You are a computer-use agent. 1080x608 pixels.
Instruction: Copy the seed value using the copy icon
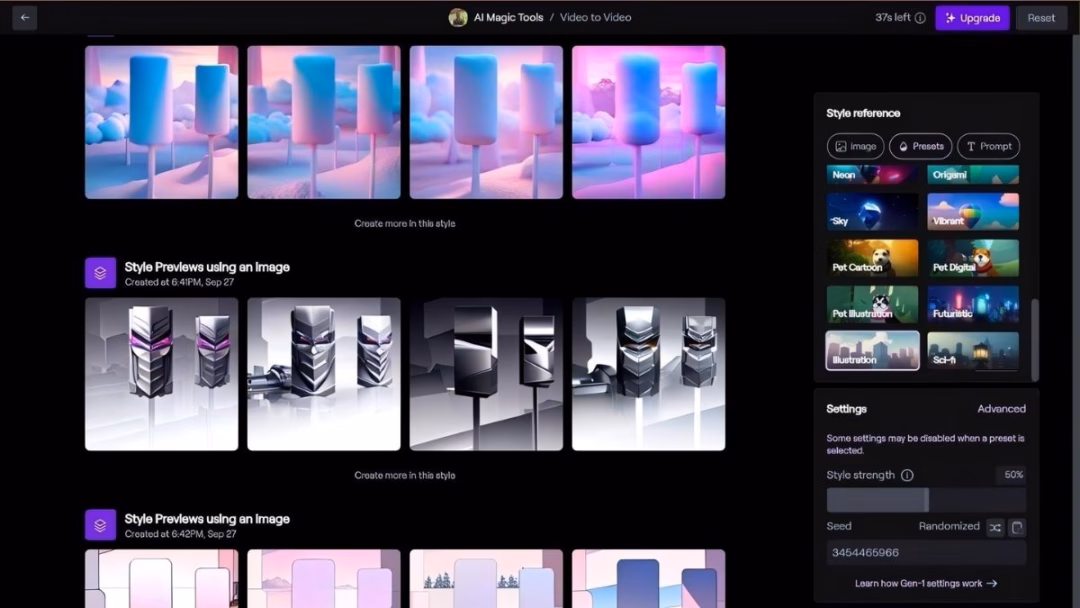(1017, 527)
